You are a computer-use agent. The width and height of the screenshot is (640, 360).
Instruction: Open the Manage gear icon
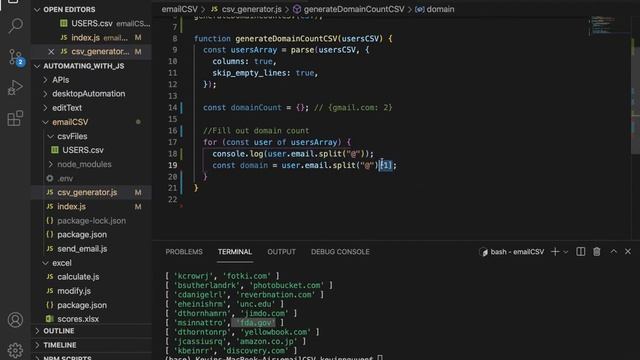click(15, 350)
